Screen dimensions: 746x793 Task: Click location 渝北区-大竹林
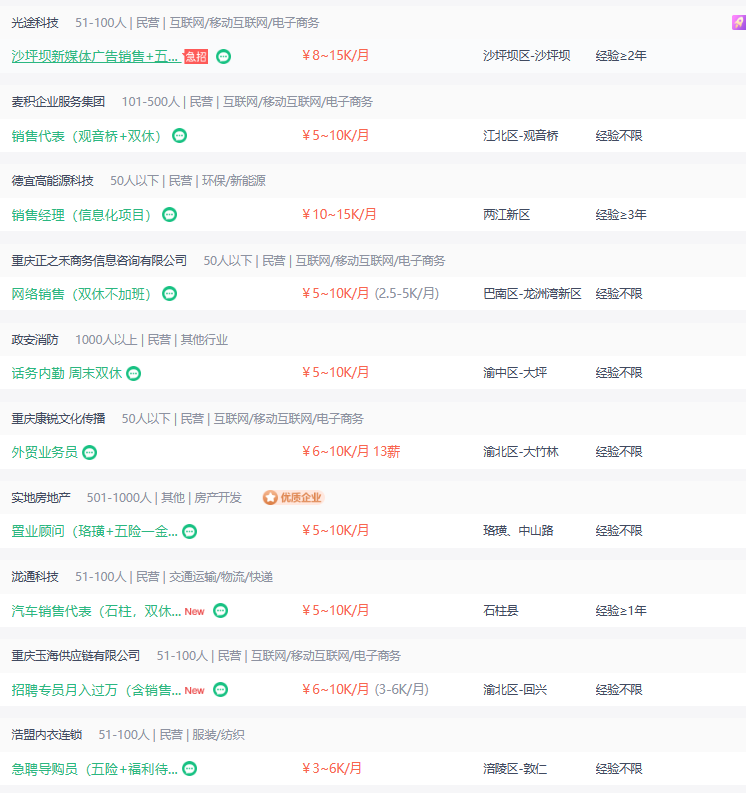click(x=520, y=452)
